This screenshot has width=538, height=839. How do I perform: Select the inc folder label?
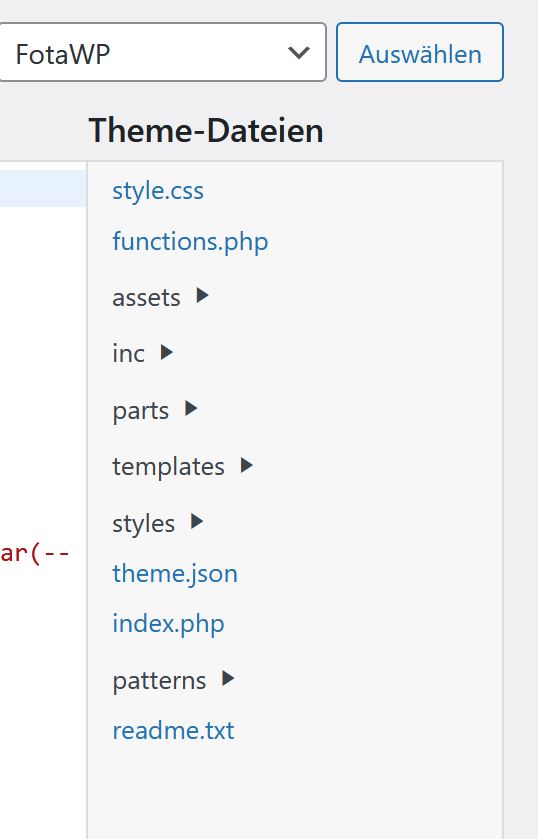click(x=128, y=354)
